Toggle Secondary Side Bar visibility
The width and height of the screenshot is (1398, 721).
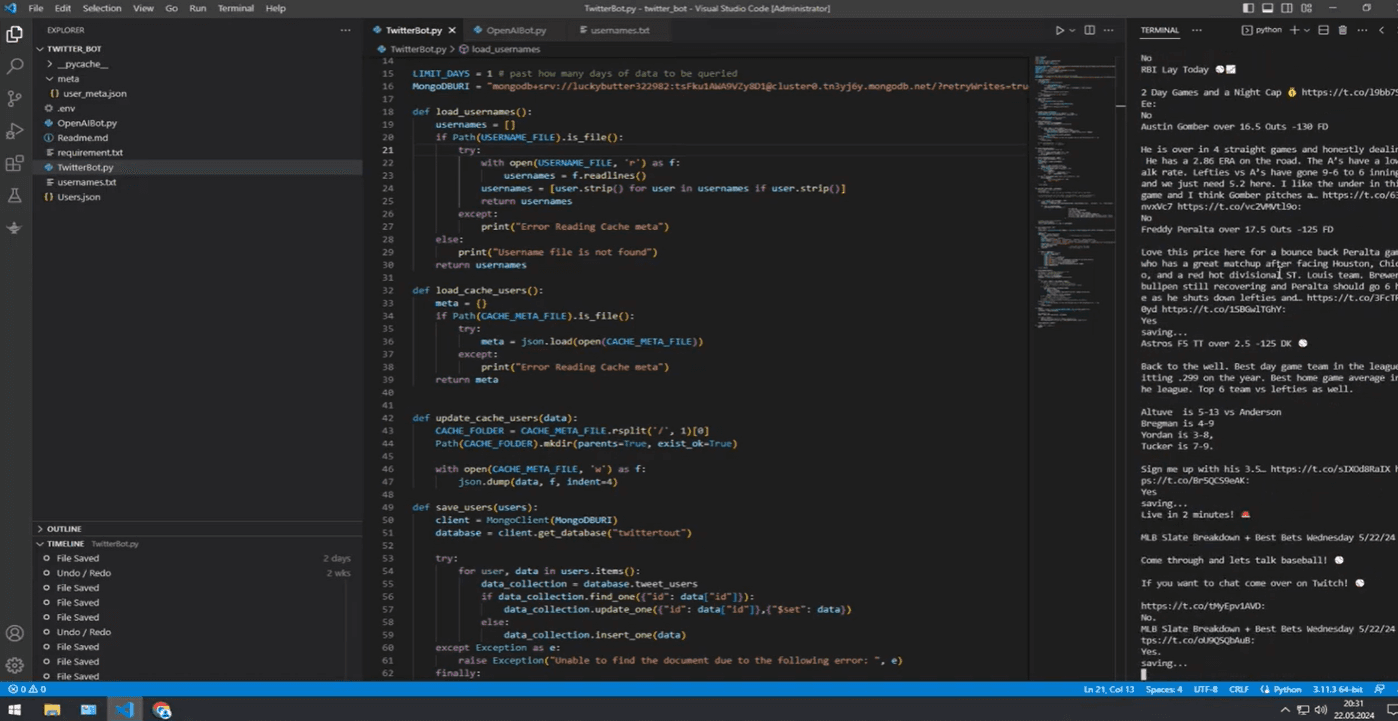tap(1288, 8)
